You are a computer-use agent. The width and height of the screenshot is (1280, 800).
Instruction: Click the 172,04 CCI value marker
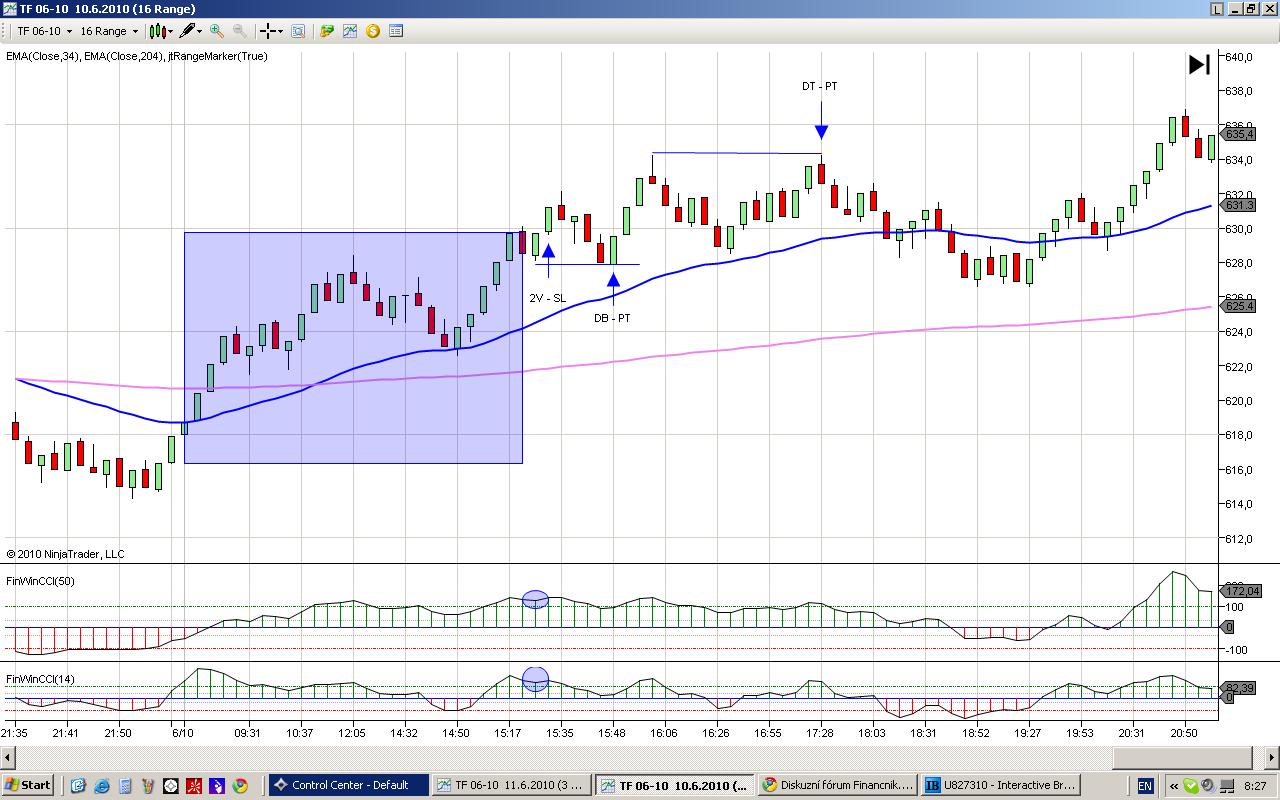click(1242, 591)
